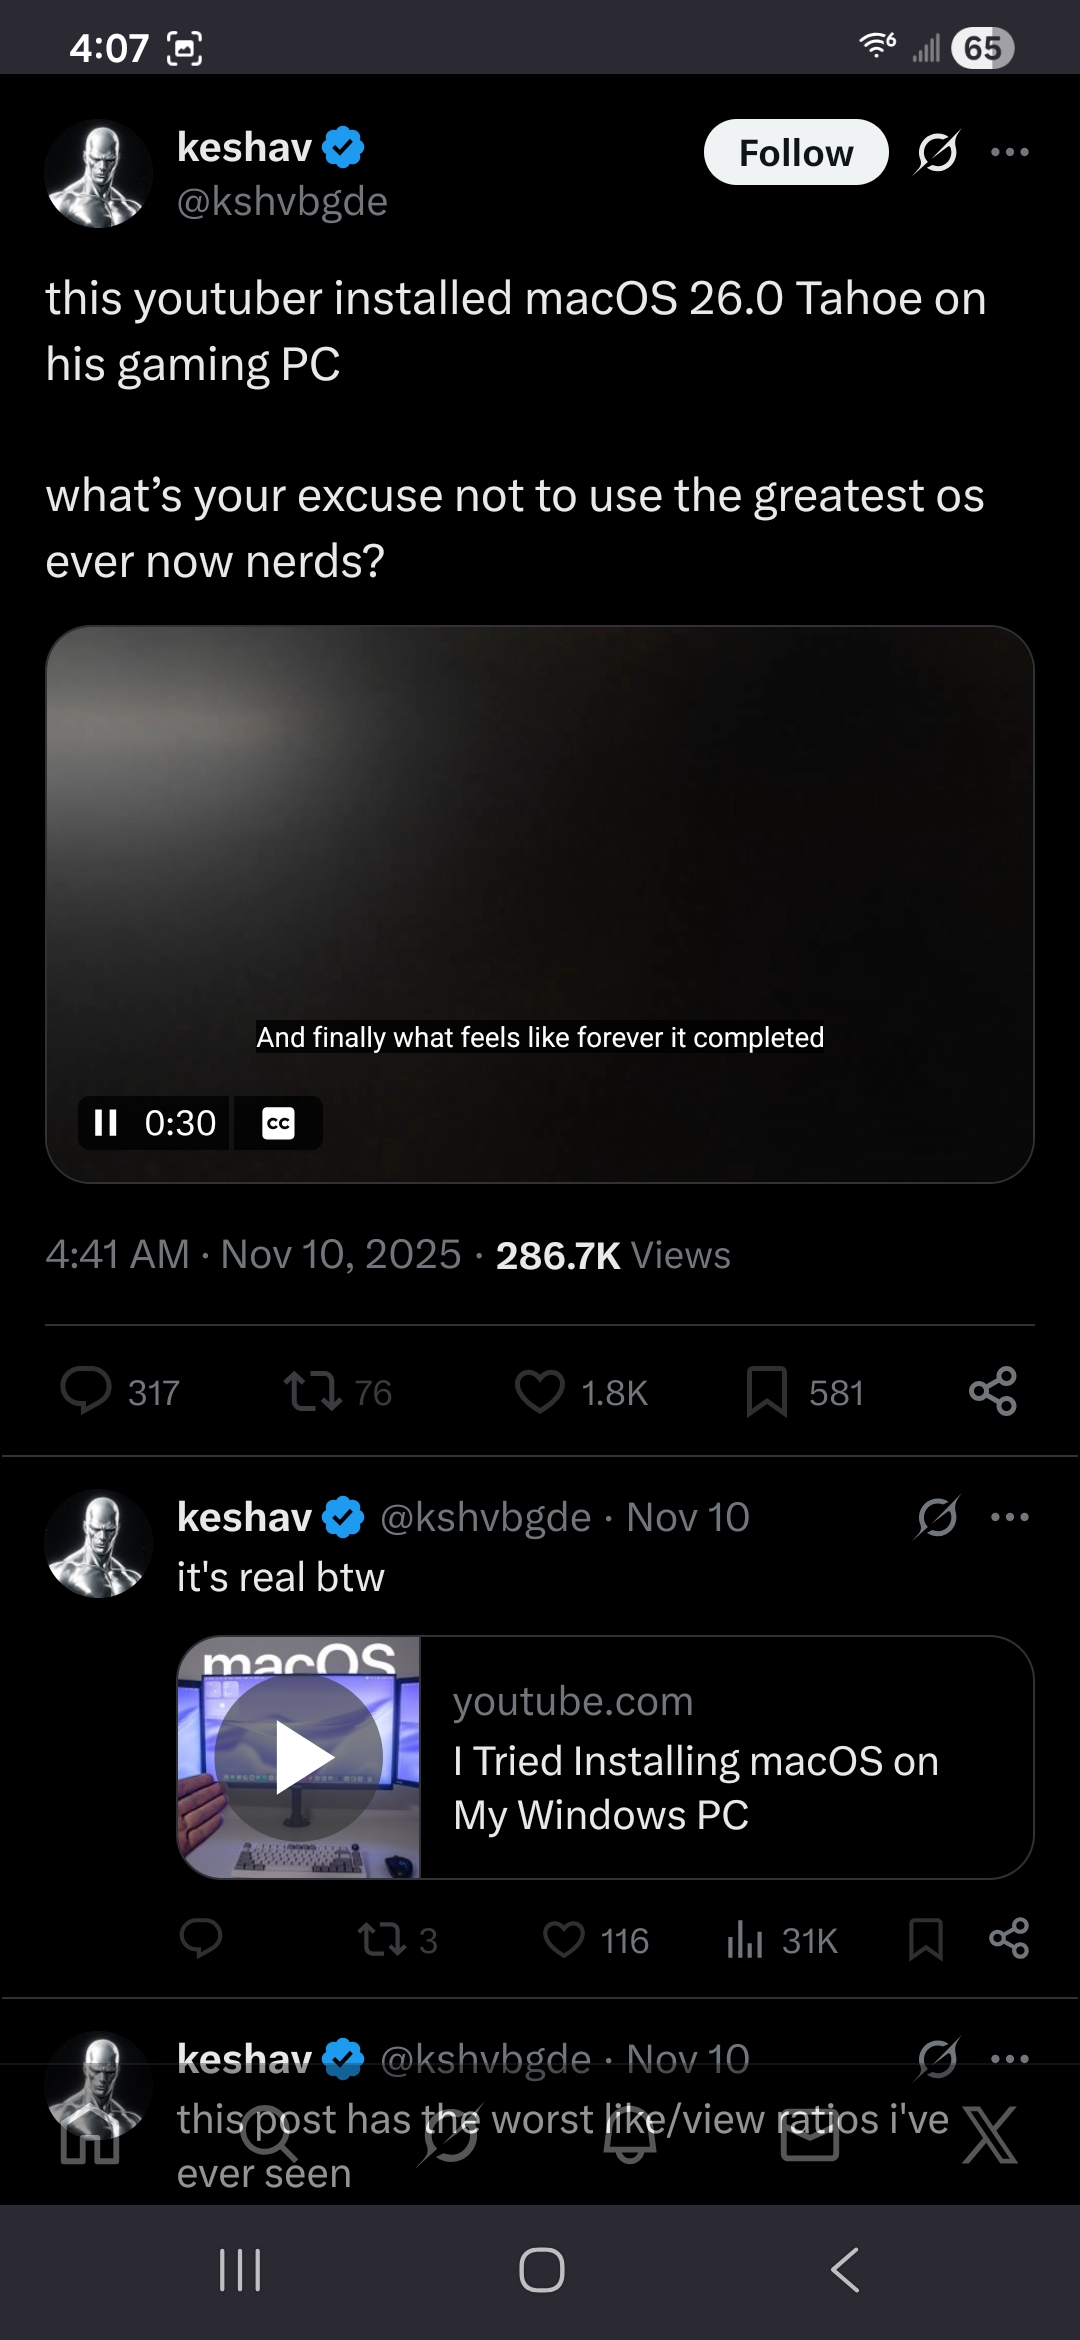Toggle closed captions on the video

[278, 1123]
